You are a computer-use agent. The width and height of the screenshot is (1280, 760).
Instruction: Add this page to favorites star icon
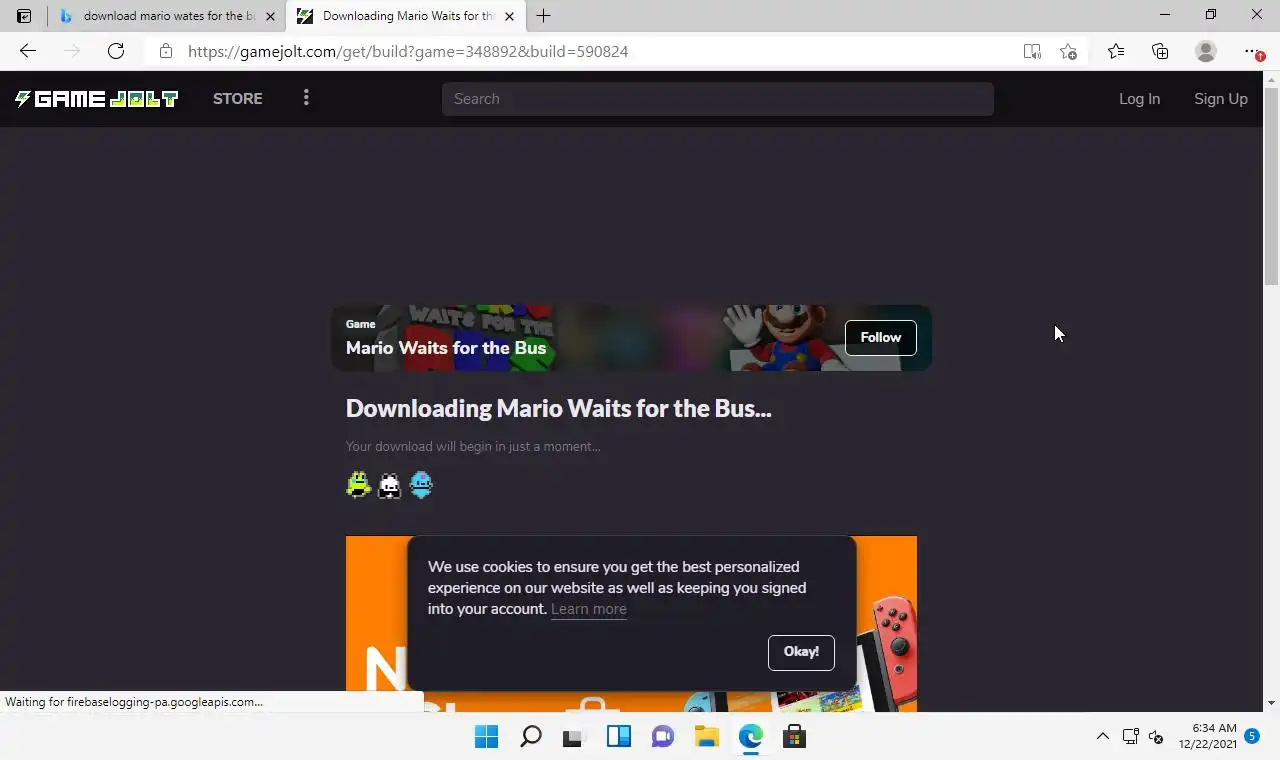(x=1068, y=51)
